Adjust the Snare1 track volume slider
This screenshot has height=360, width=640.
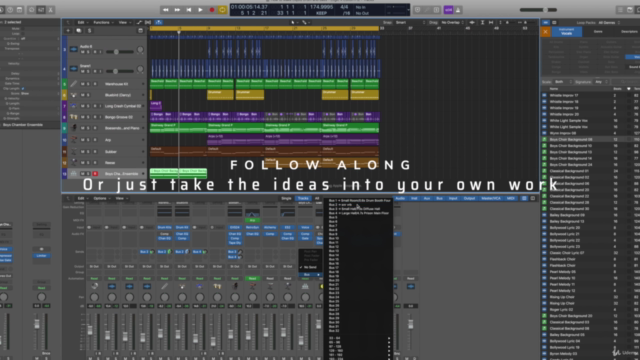(x=120, y=71)
